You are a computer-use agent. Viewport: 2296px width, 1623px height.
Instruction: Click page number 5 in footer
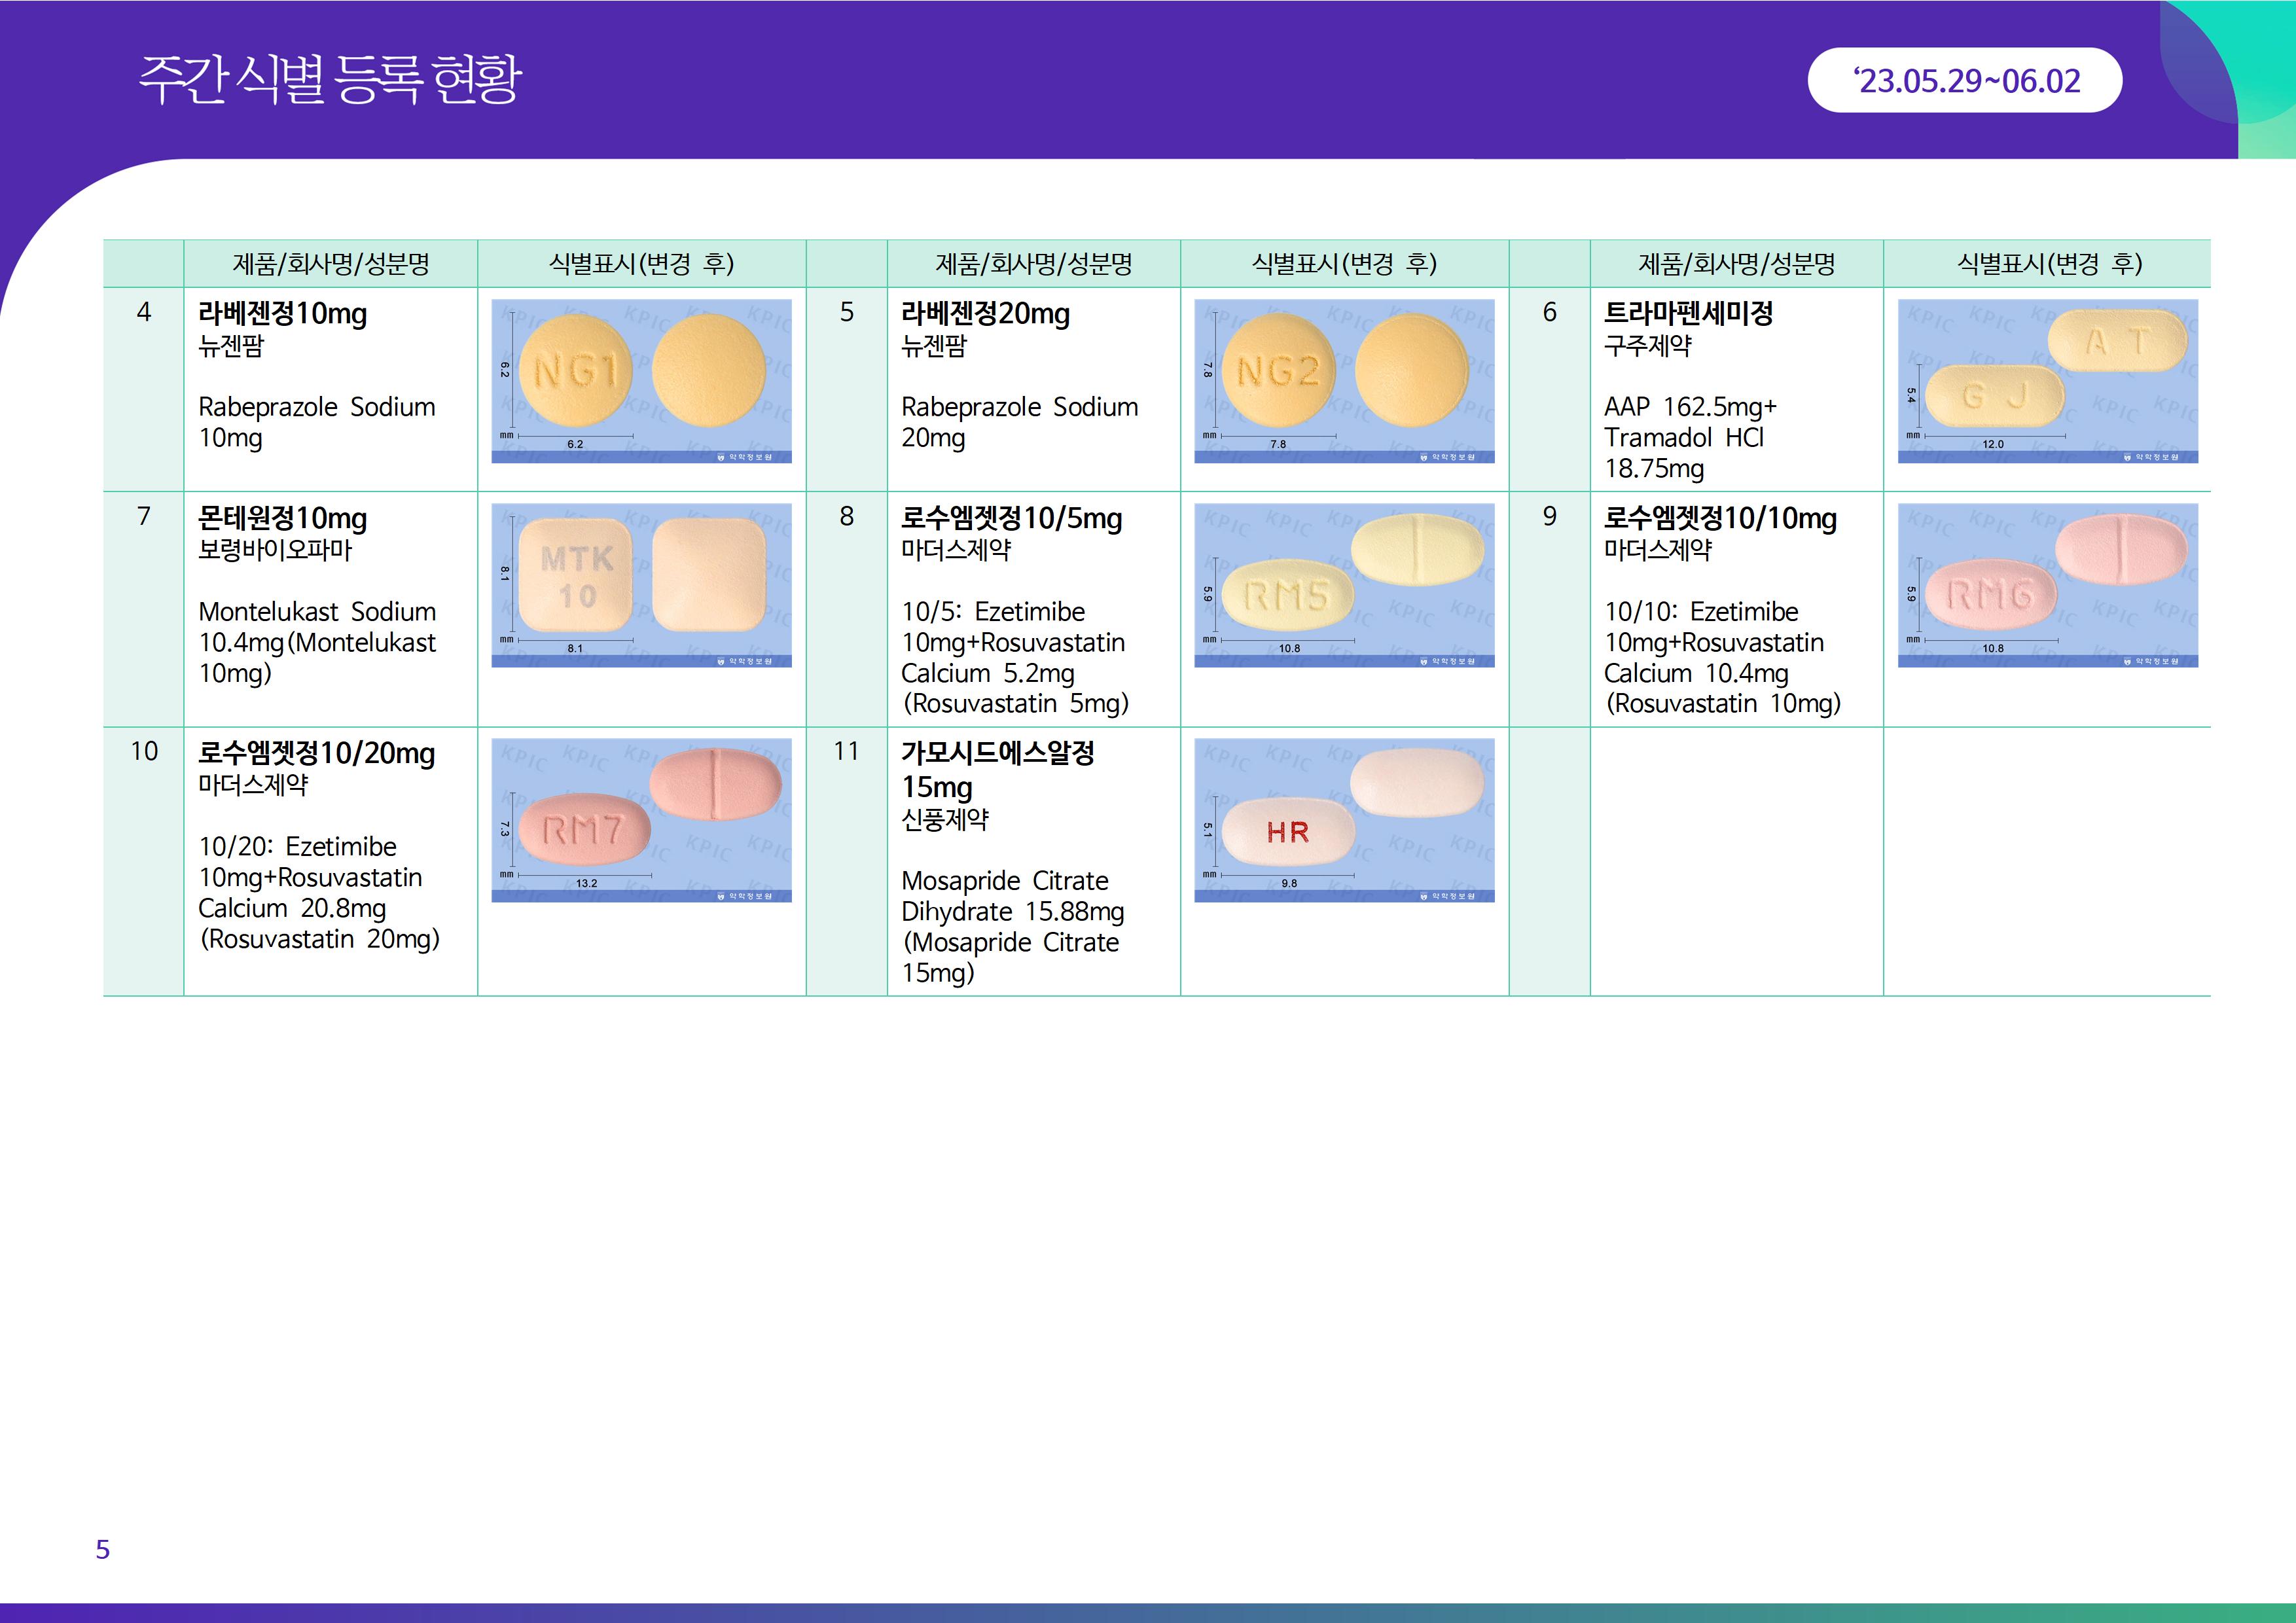coord(102,1549)
